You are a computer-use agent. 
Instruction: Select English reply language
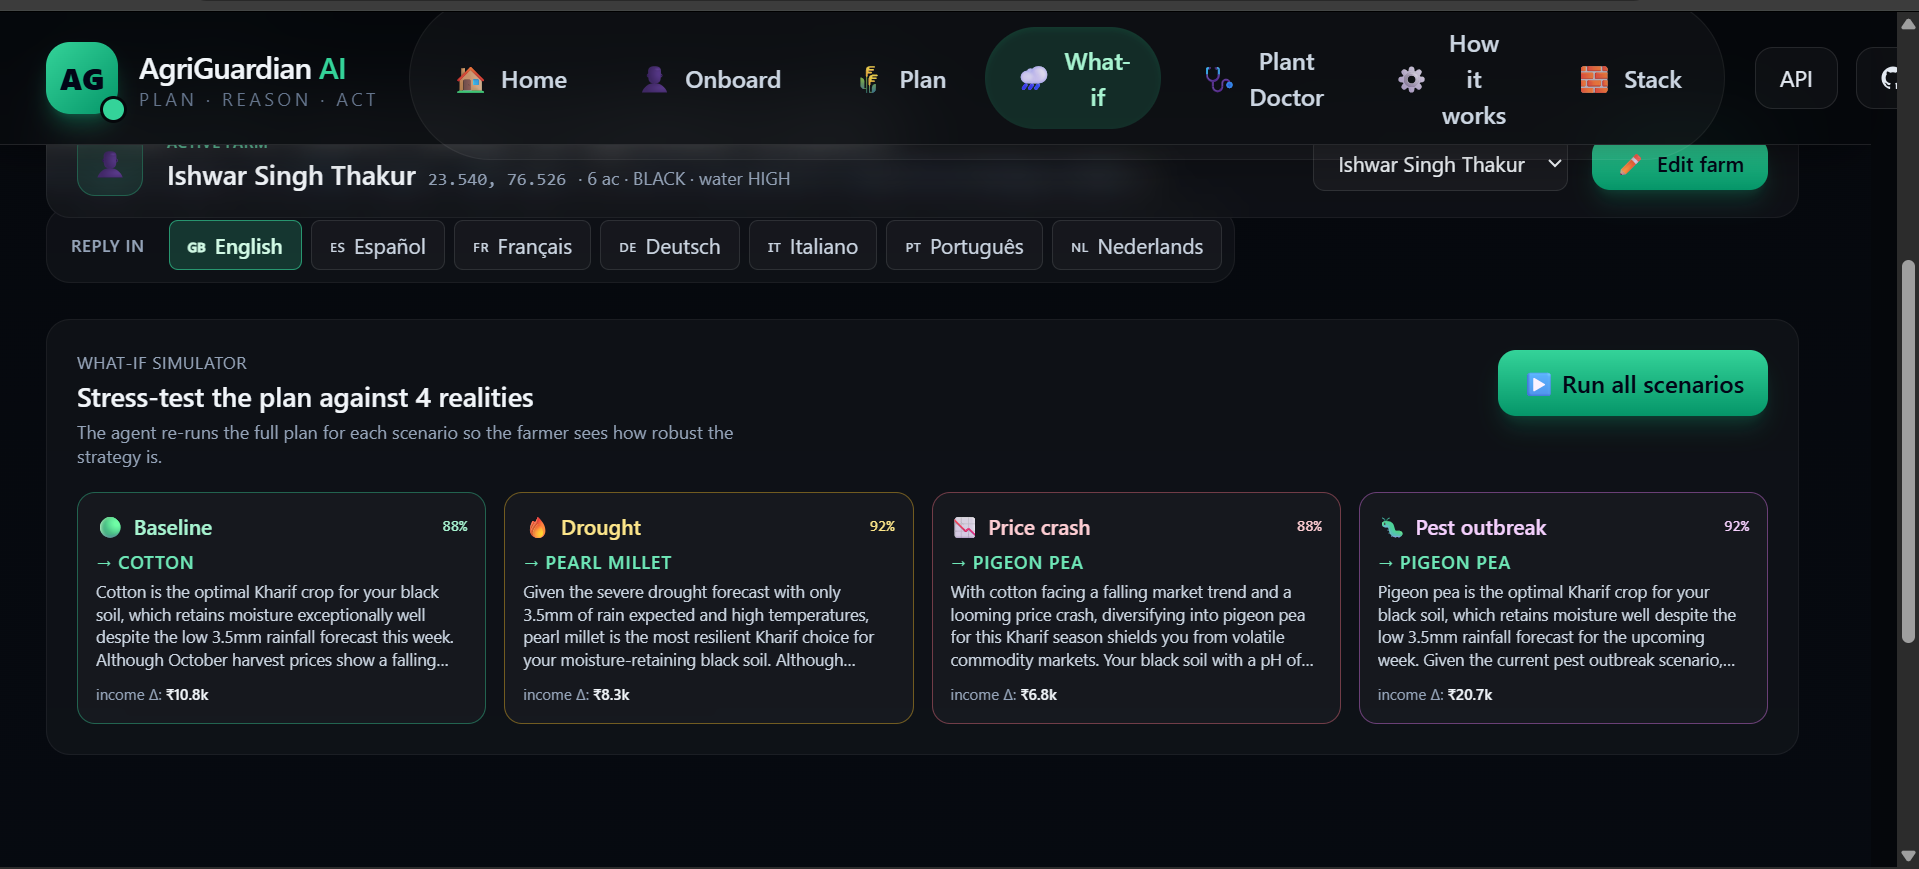[x=235, y=246]
